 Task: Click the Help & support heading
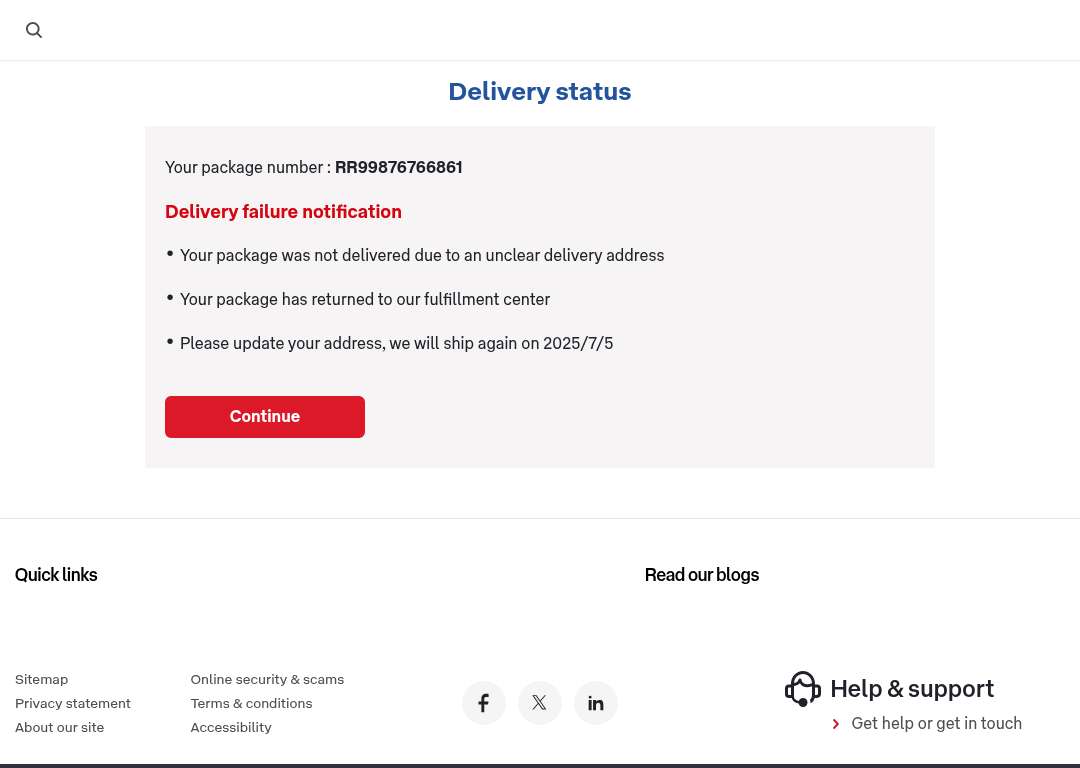[912, 689]
